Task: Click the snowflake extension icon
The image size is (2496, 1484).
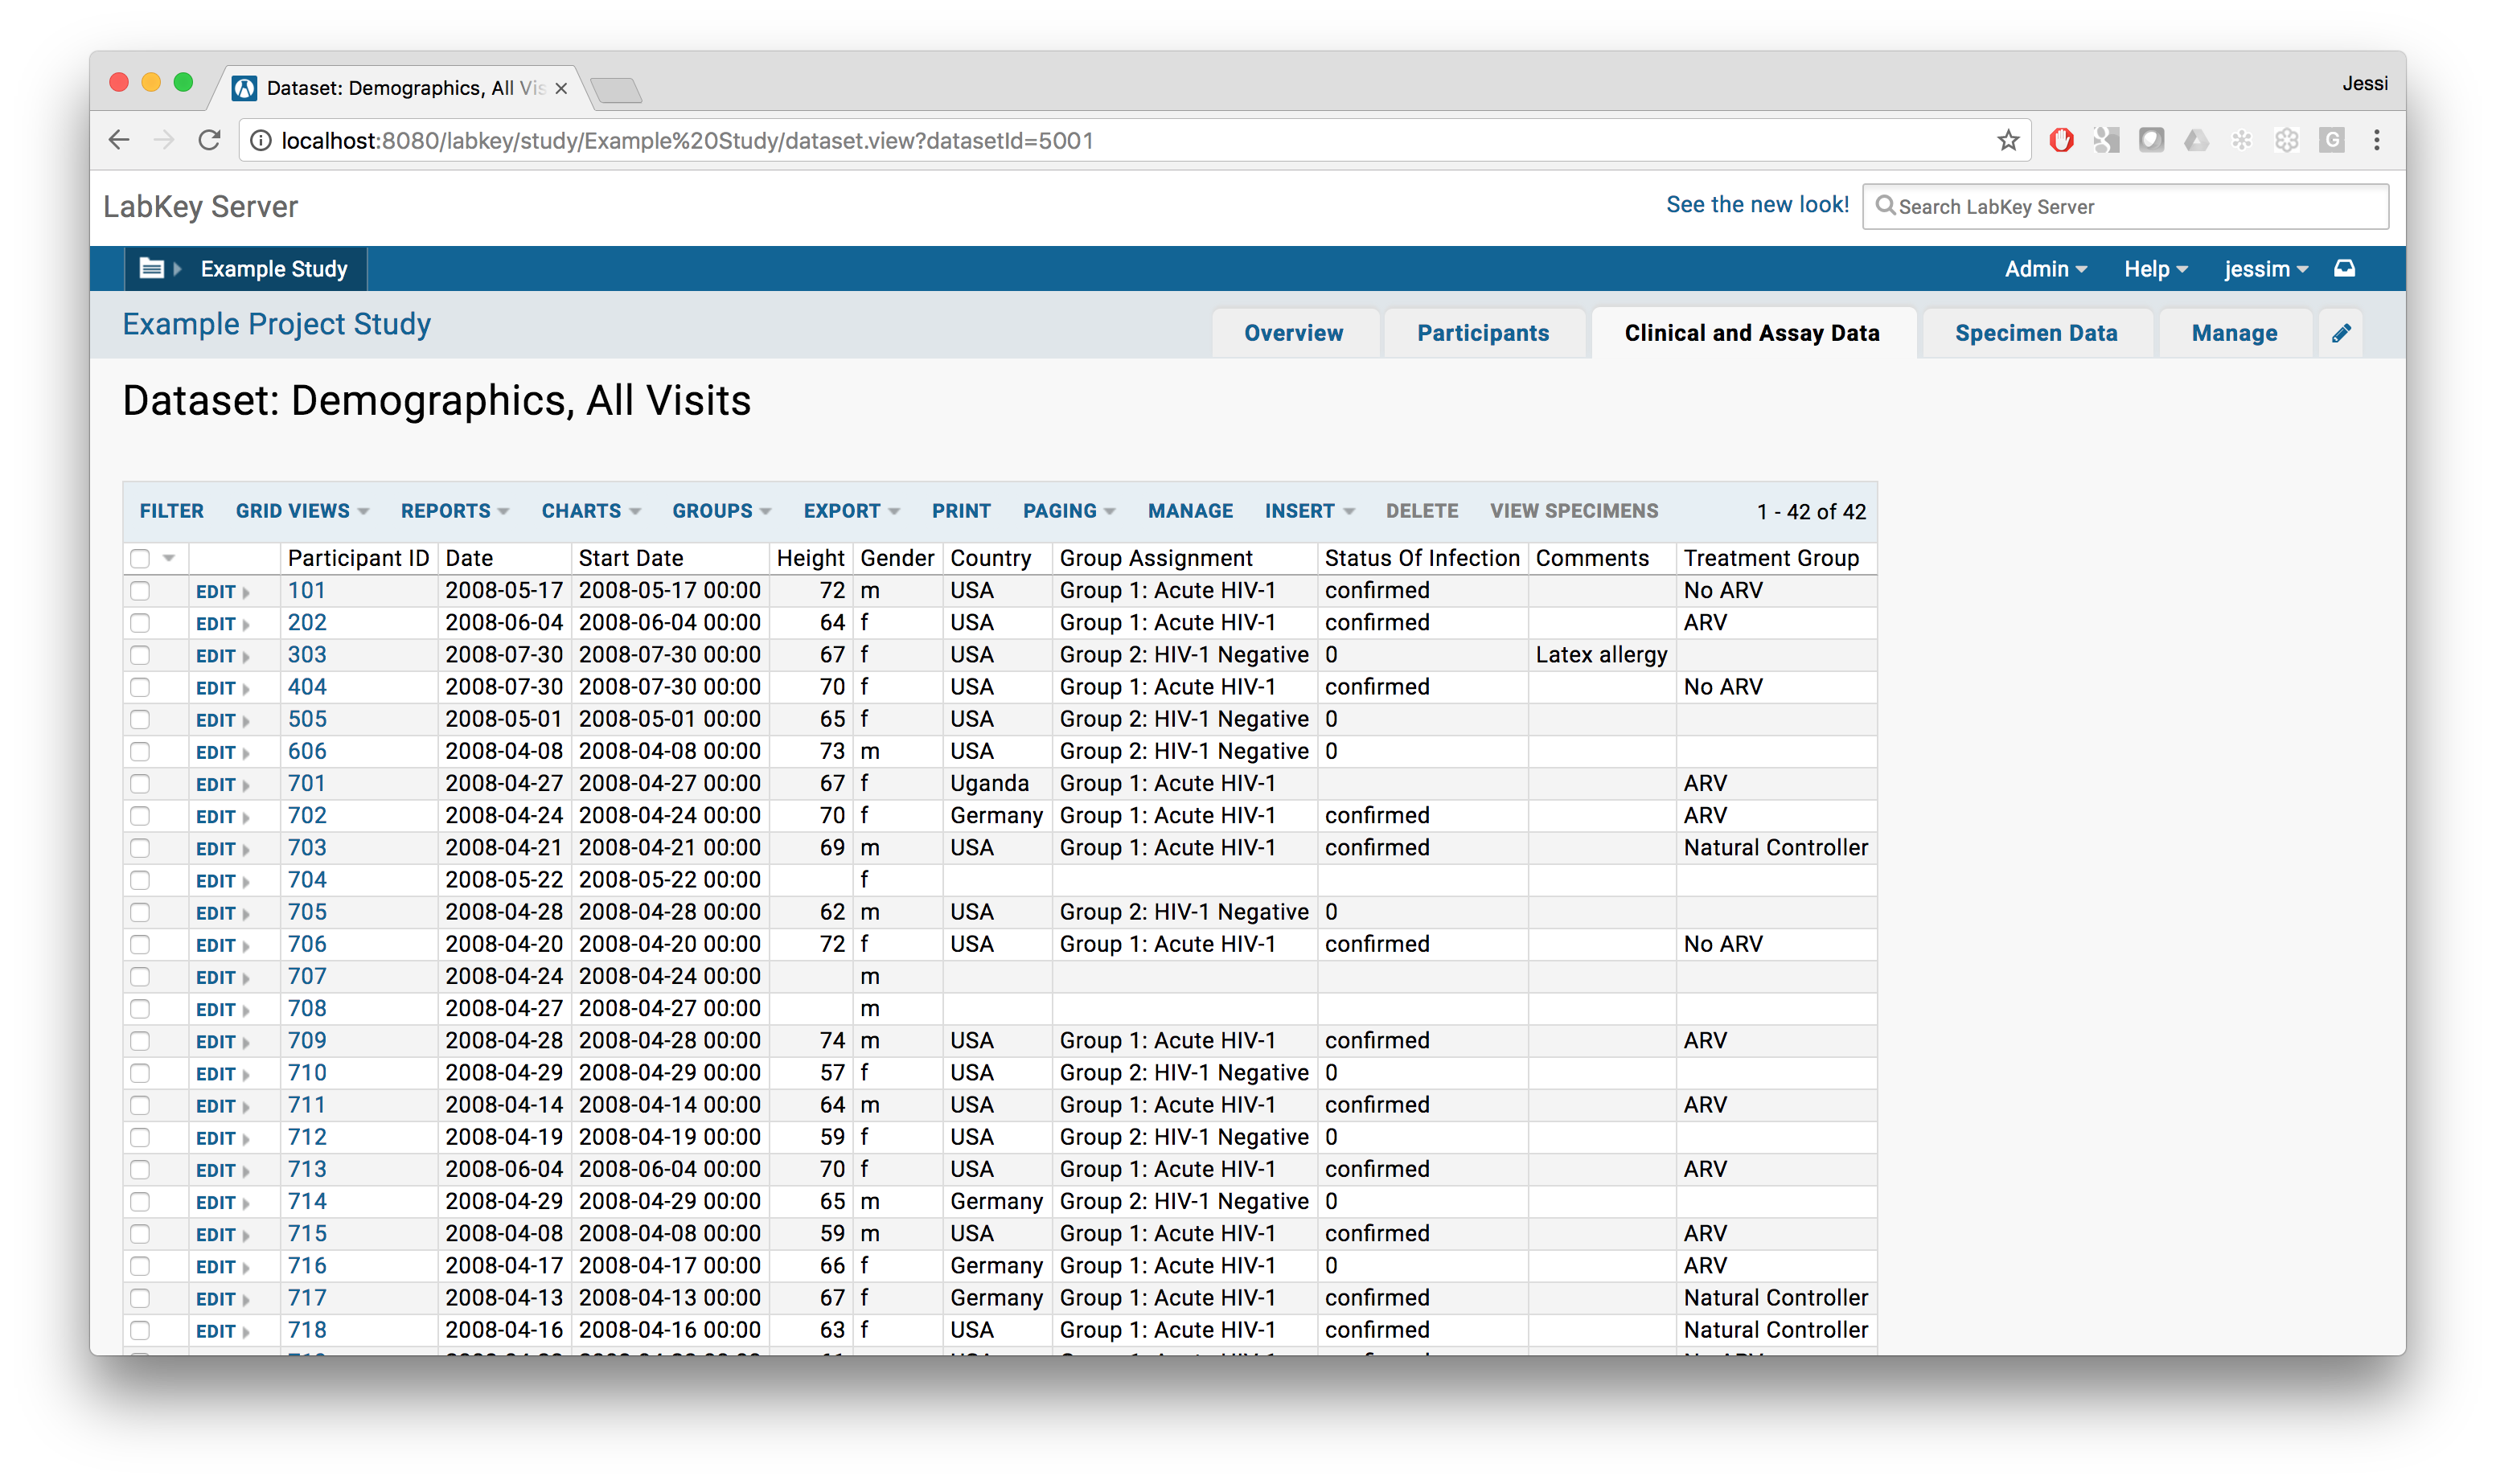Action: pos(2242,140)
